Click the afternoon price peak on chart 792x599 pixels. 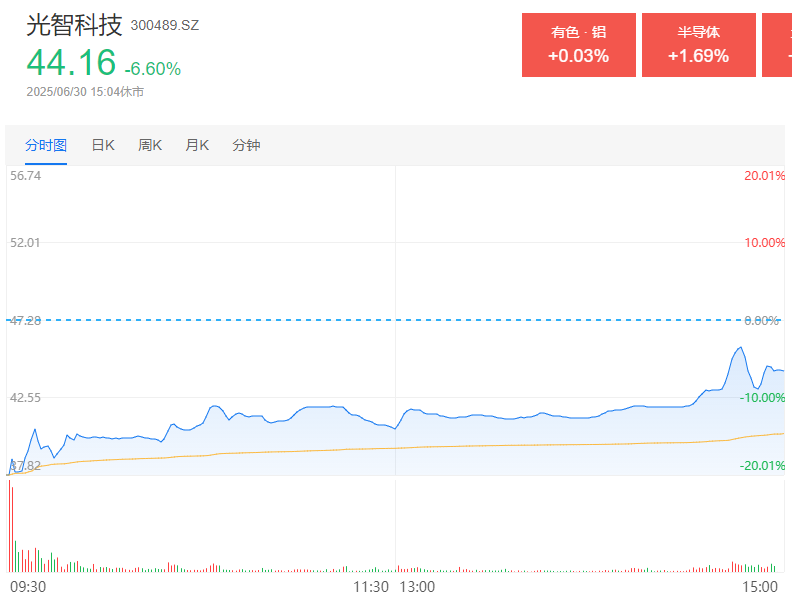tap(741, 347)
